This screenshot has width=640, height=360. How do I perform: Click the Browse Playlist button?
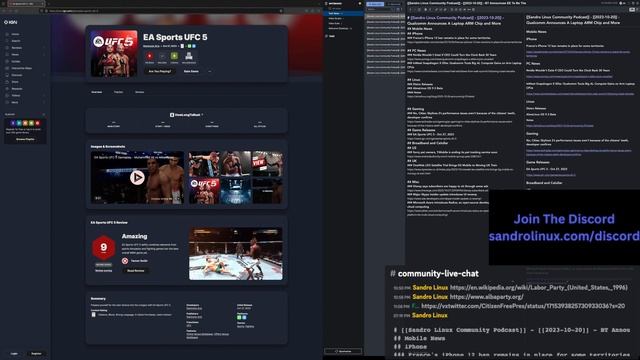click(25, 139)
